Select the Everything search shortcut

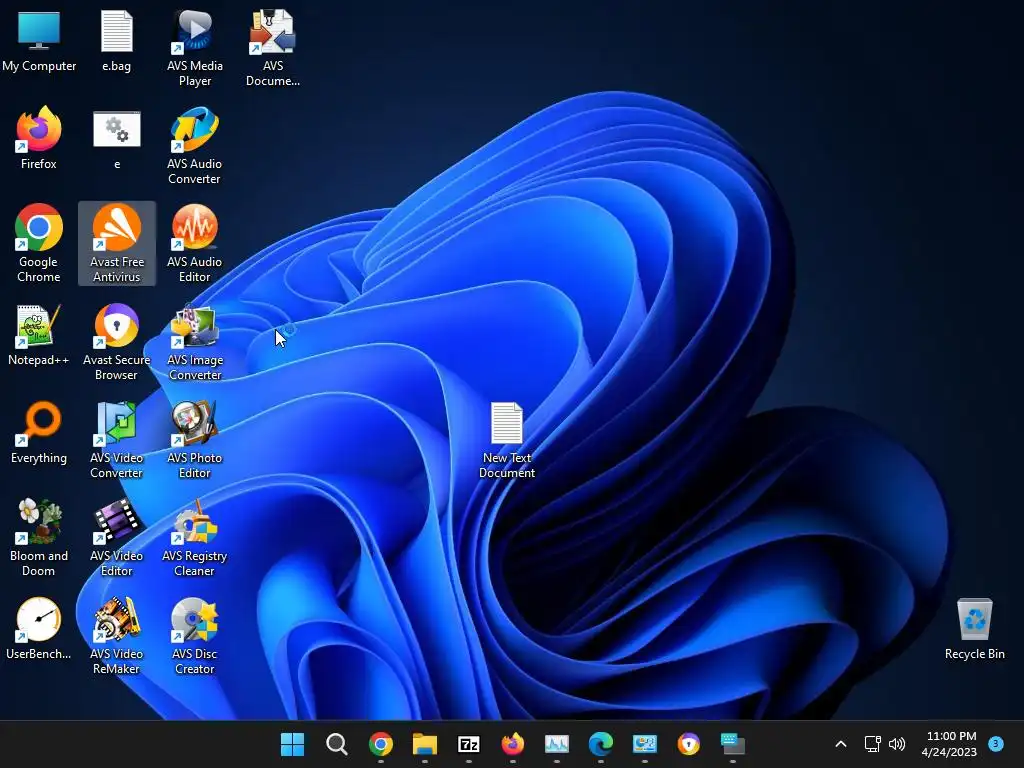click(x=39, y=432)
